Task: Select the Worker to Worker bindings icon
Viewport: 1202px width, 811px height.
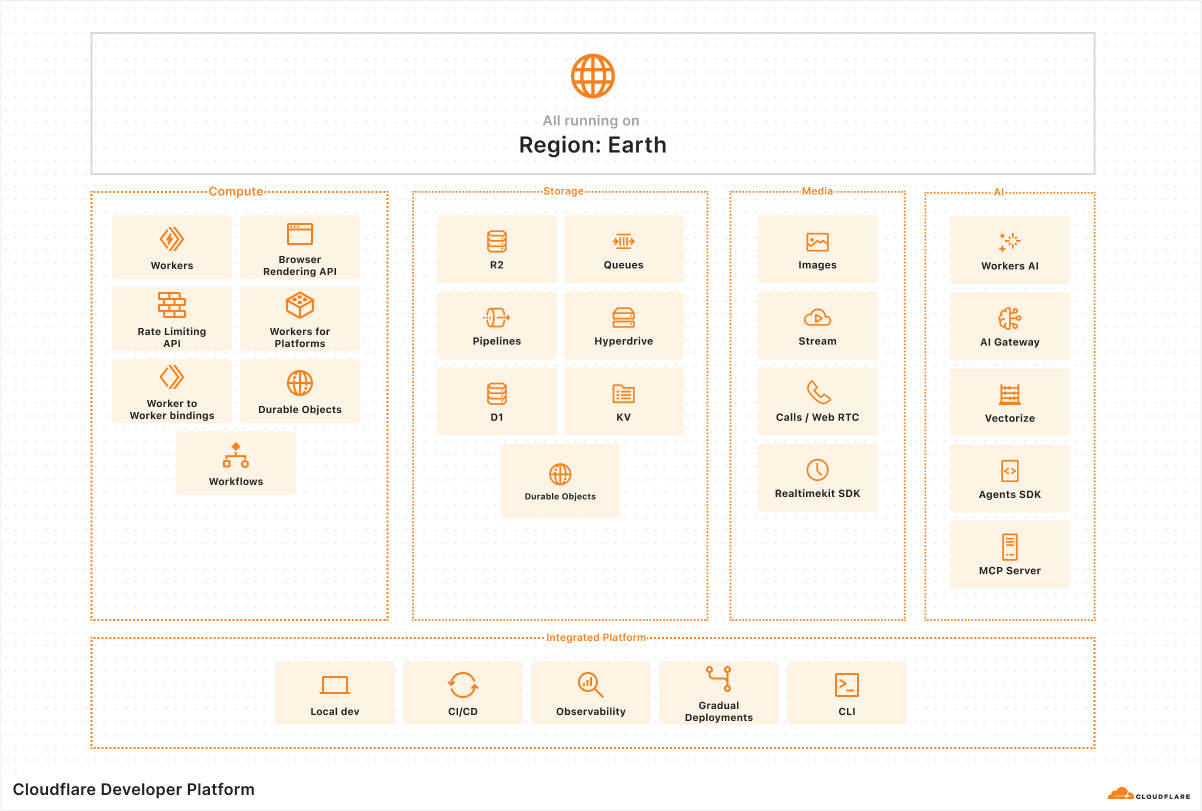Action: tap(172, 377)
